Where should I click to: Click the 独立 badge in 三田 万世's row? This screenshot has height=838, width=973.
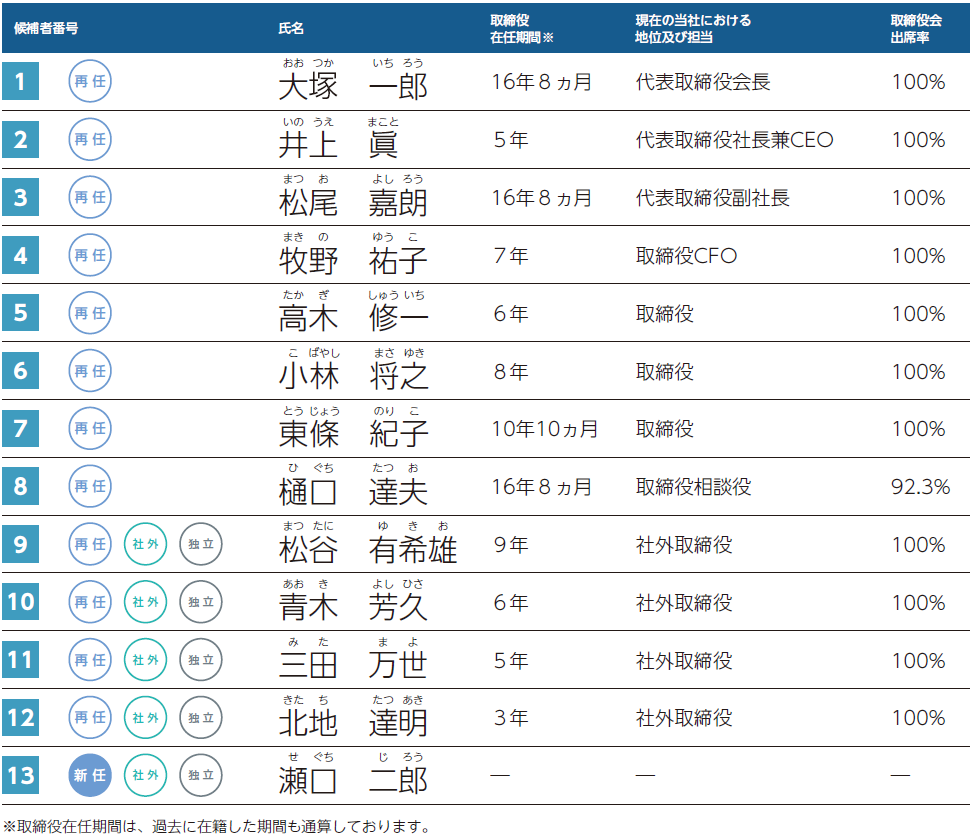coord(201,660)
